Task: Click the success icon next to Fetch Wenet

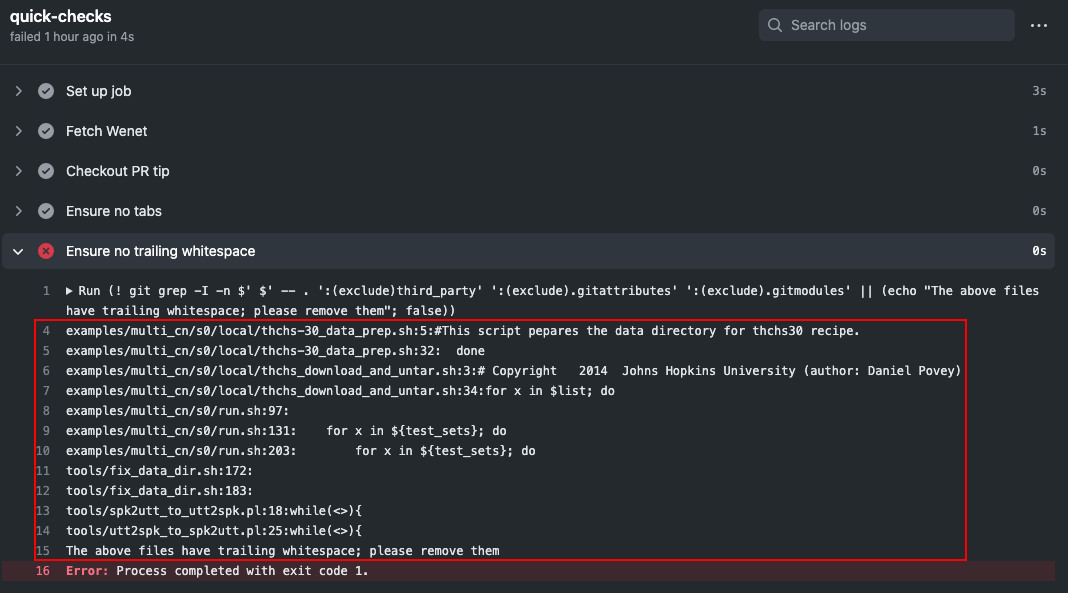Action: pyautogui.click(x=46, y=130)
